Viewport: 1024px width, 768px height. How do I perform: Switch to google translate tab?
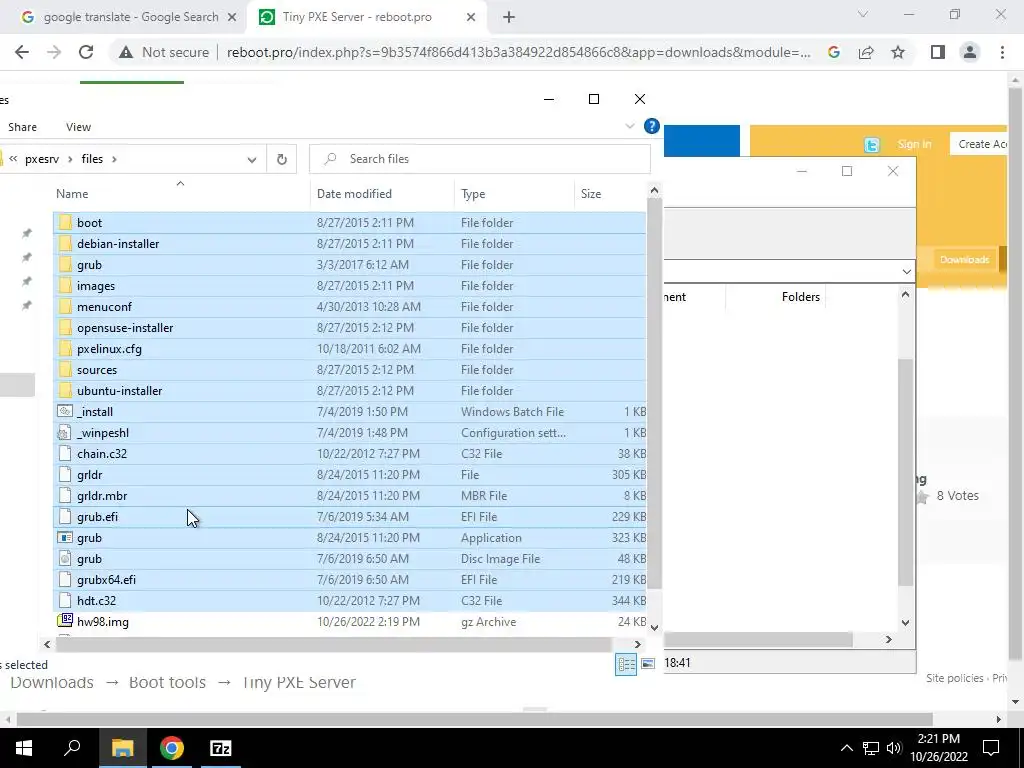[x=131, y=17]
